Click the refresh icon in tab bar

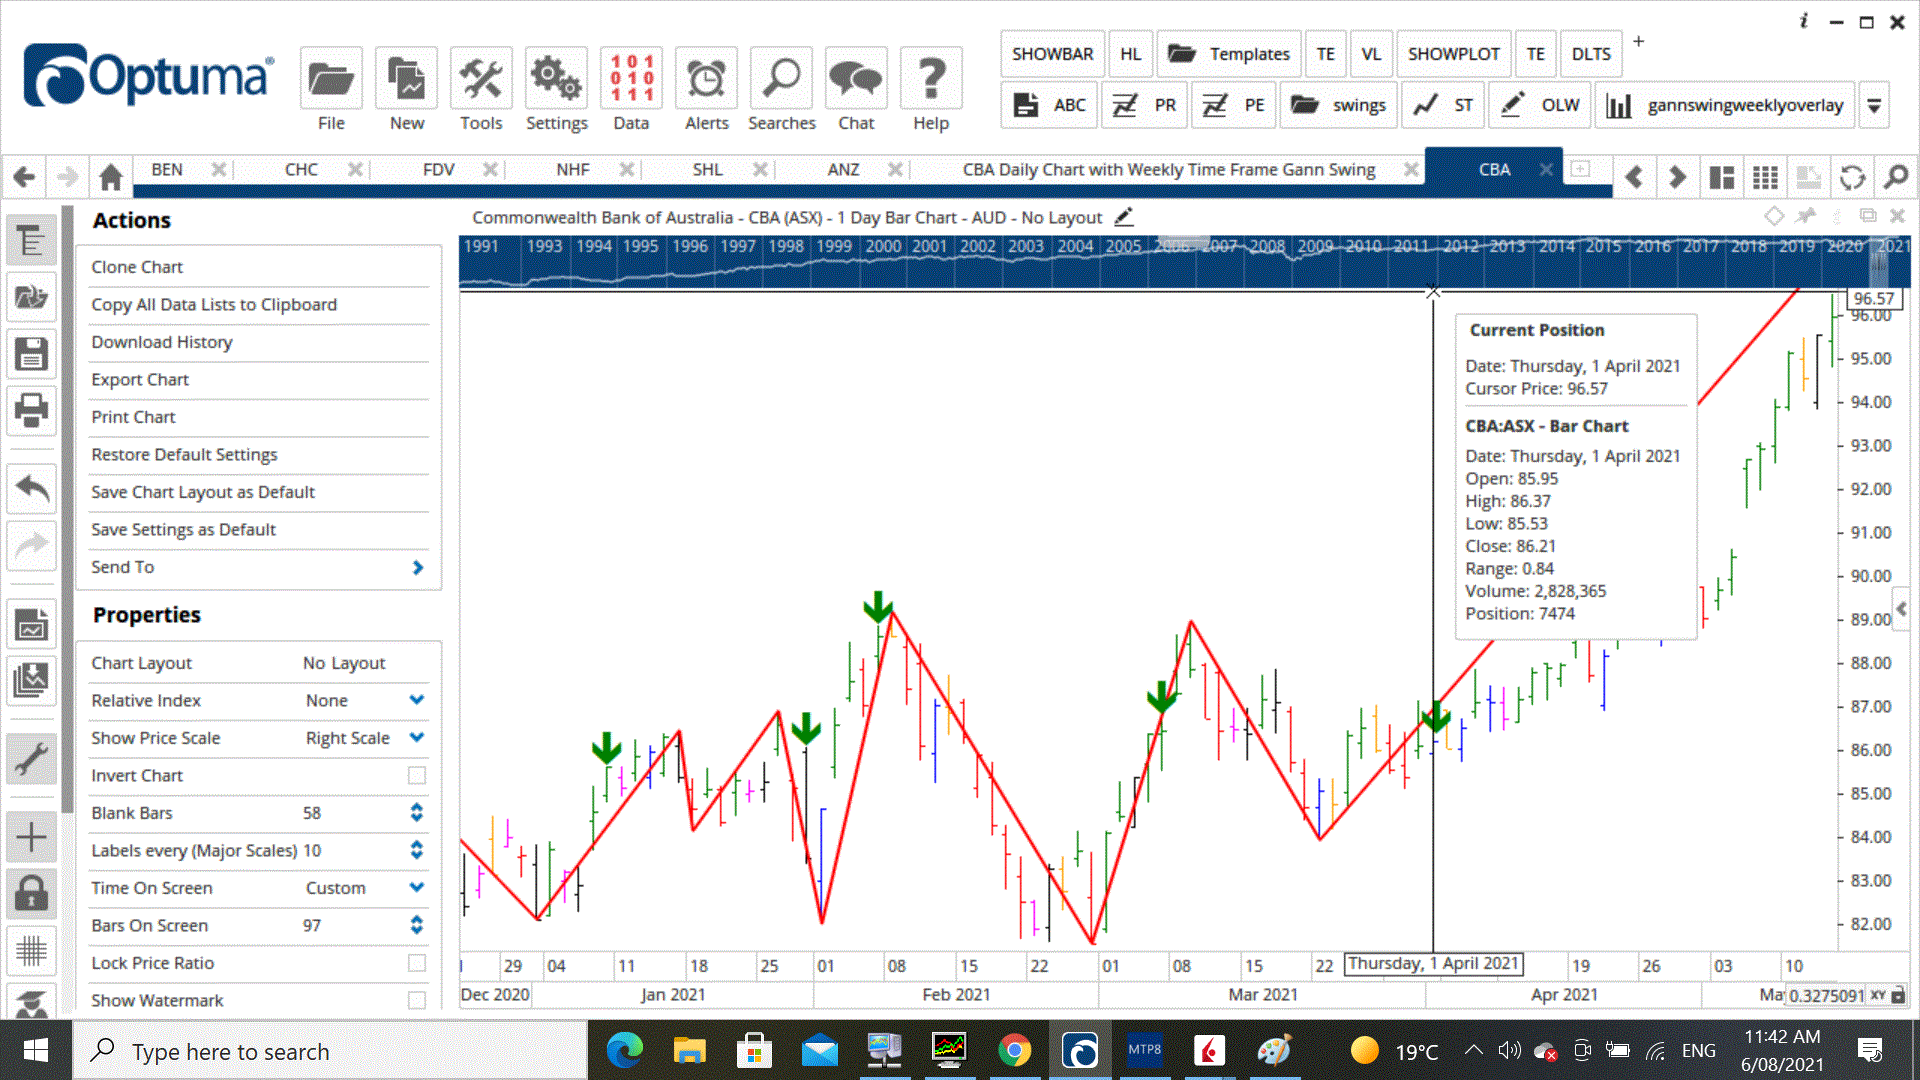(1852, 177)
